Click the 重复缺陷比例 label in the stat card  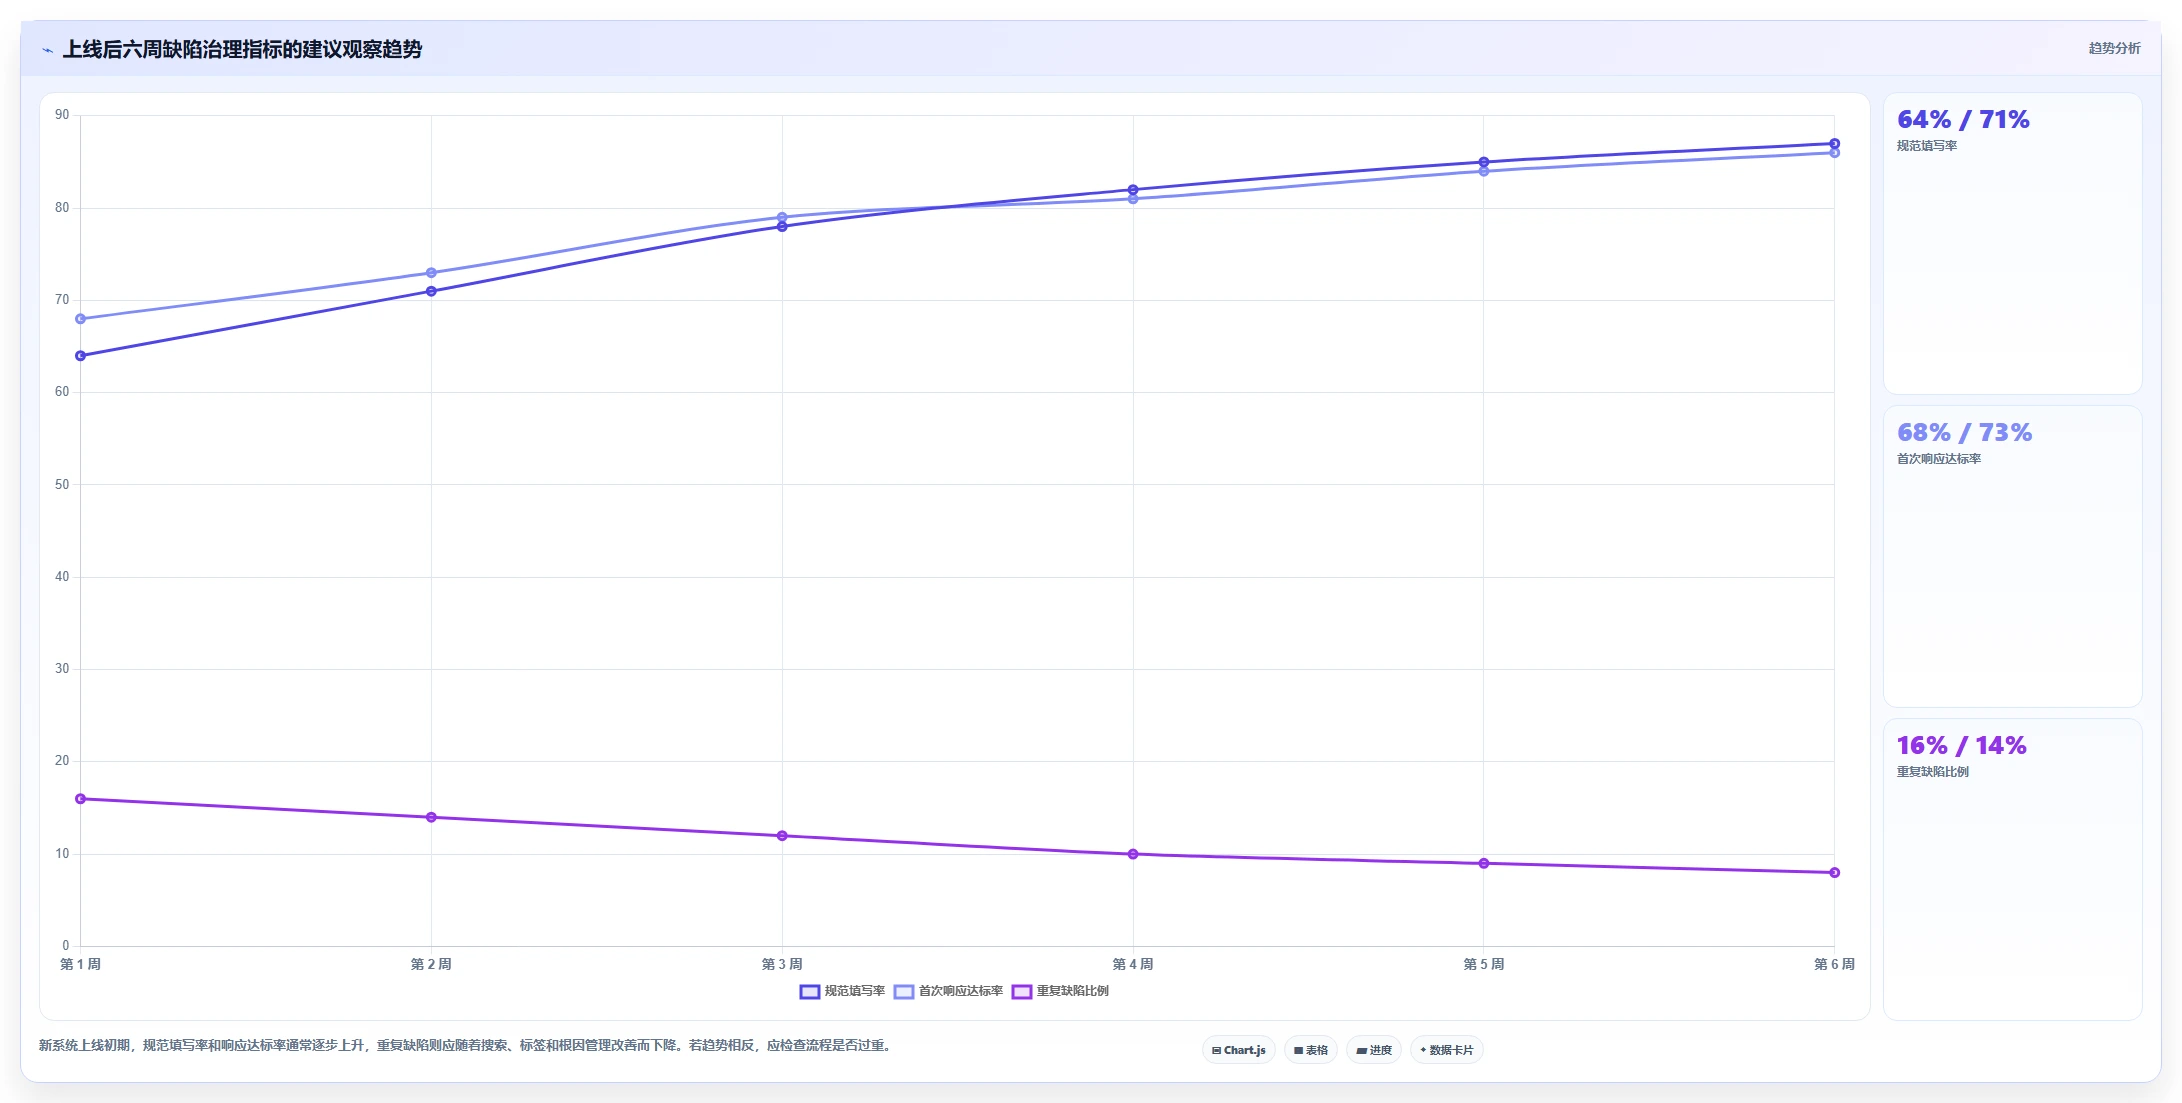1933,772
